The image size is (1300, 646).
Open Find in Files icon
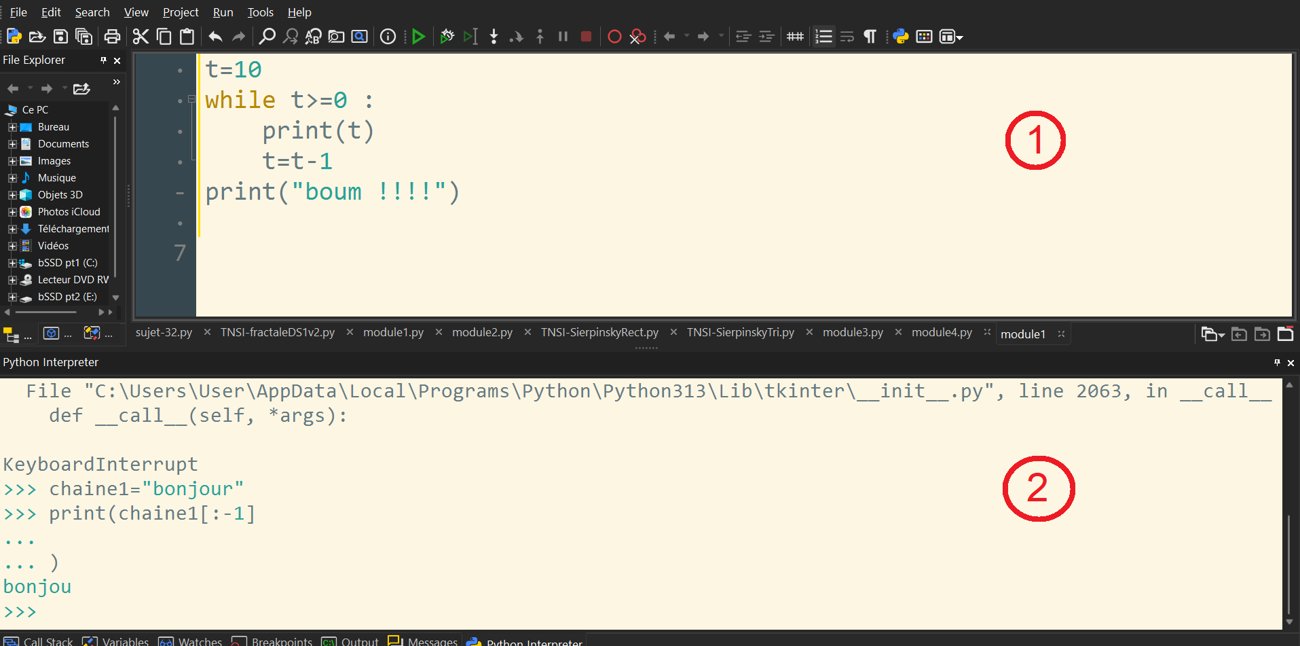[336, 36]
